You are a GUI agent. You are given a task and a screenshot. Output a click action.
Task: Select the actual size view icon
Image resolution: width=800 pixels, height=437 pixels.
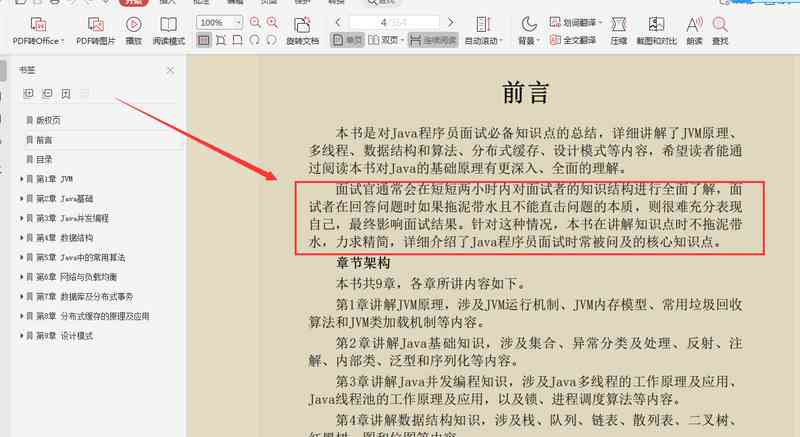point(204,40)
